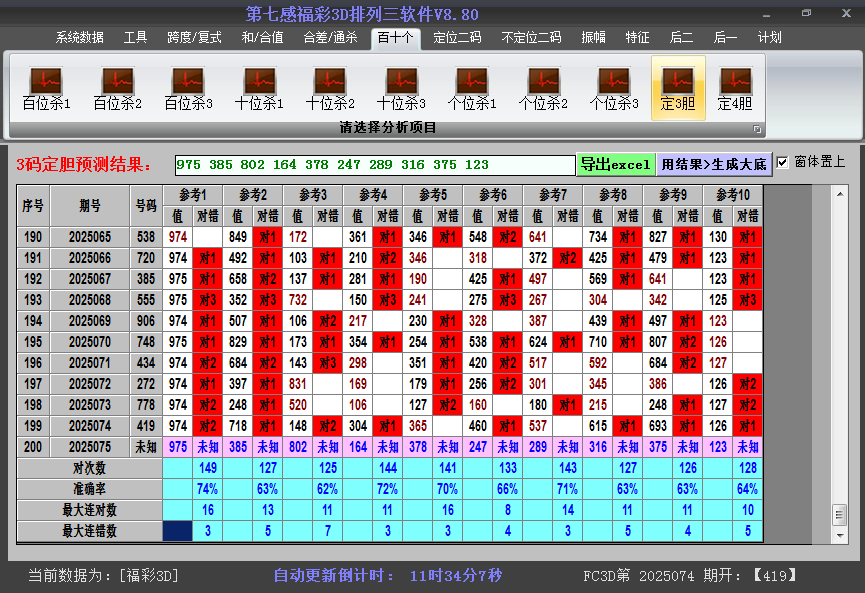The image size is (865, 593).
Task: Switch to the 和/合值 tab
Action: pyautogui.click(x=263, y=38)
